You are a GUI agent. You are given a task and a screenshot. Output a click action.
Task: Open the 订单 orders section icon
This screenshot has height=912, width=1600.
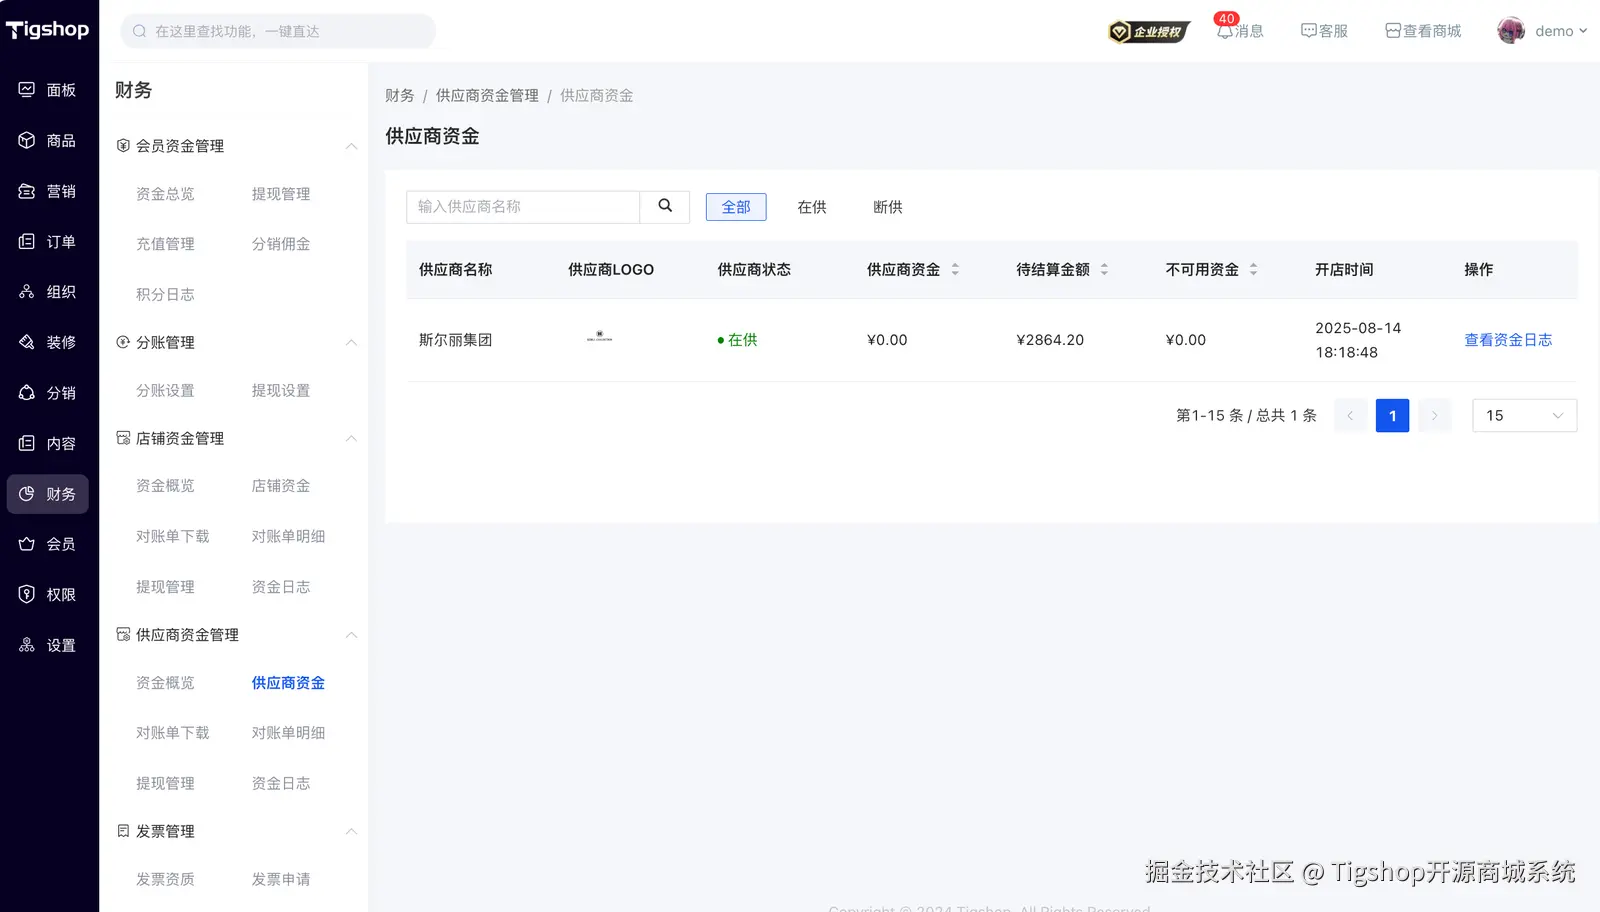(27, 242)
